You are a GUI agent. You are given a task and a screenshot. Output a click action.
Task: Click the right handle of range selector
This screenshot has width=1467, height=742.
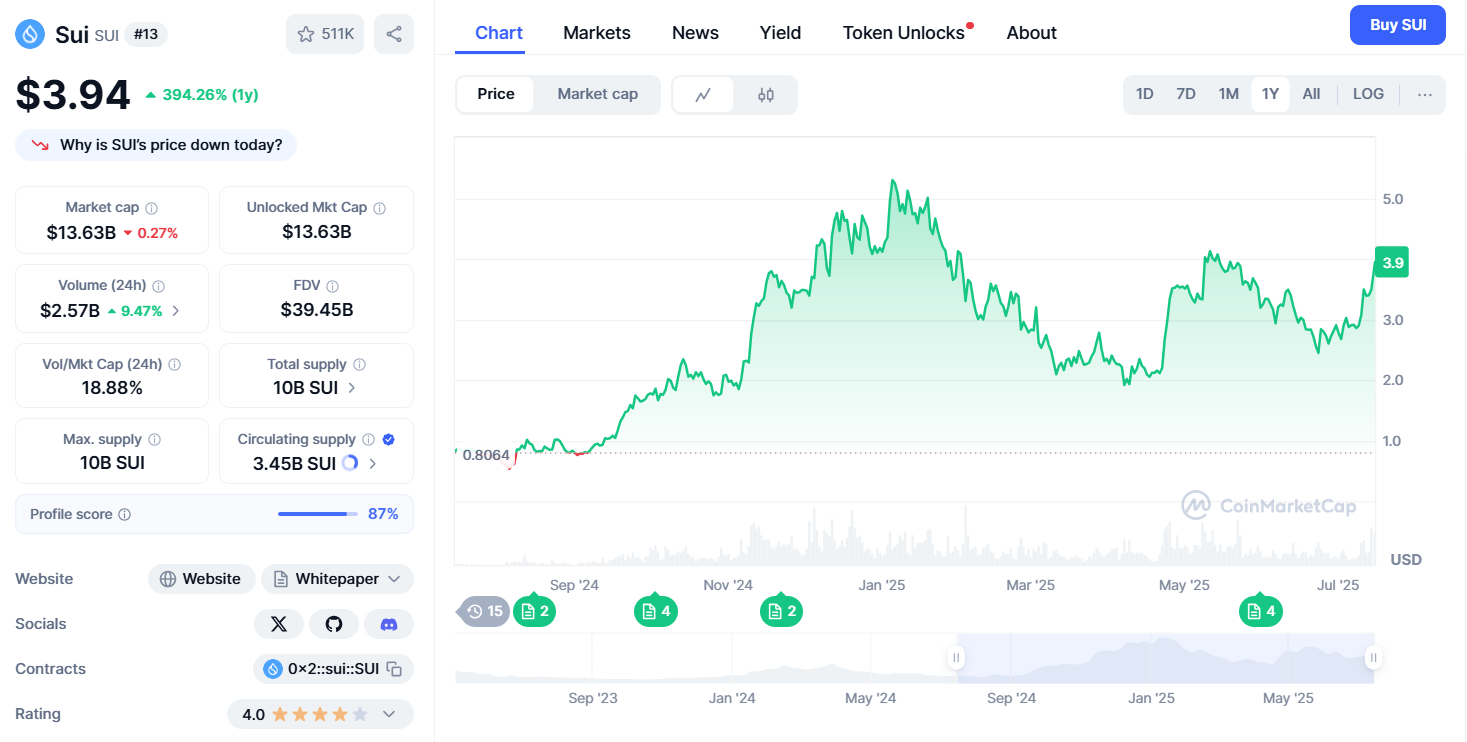click(1374, 657)
